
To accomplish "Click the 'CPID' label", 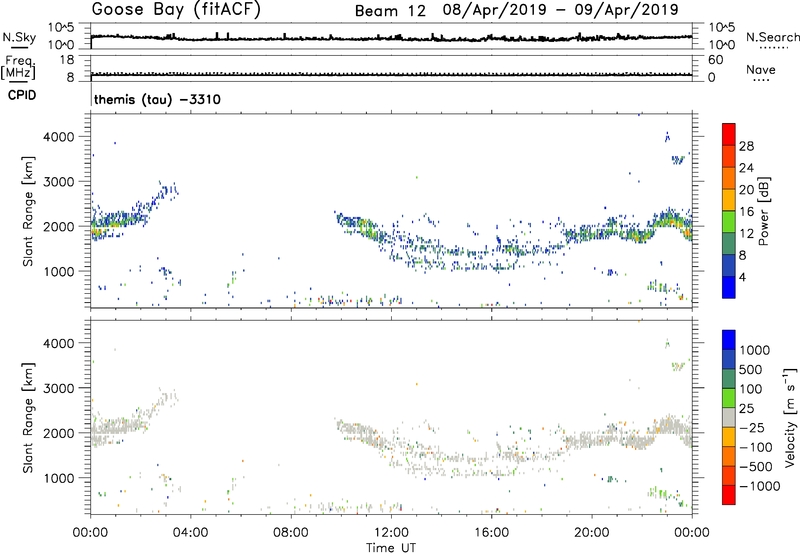I will click(22, 95).
